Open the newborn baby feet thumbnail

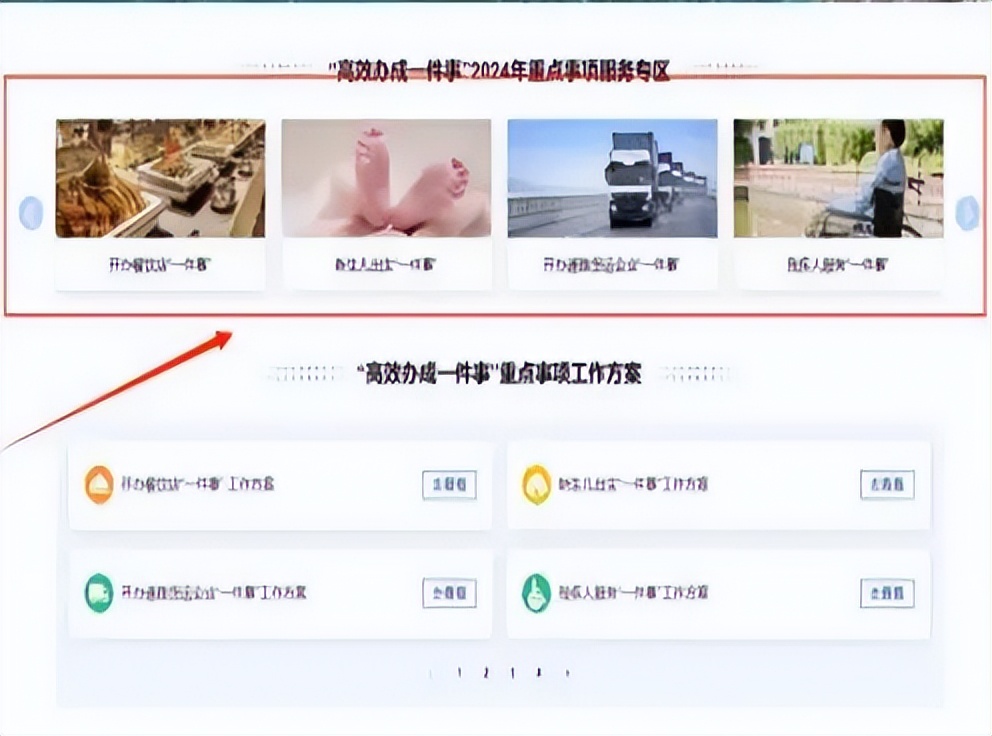[x=387, y=178]
